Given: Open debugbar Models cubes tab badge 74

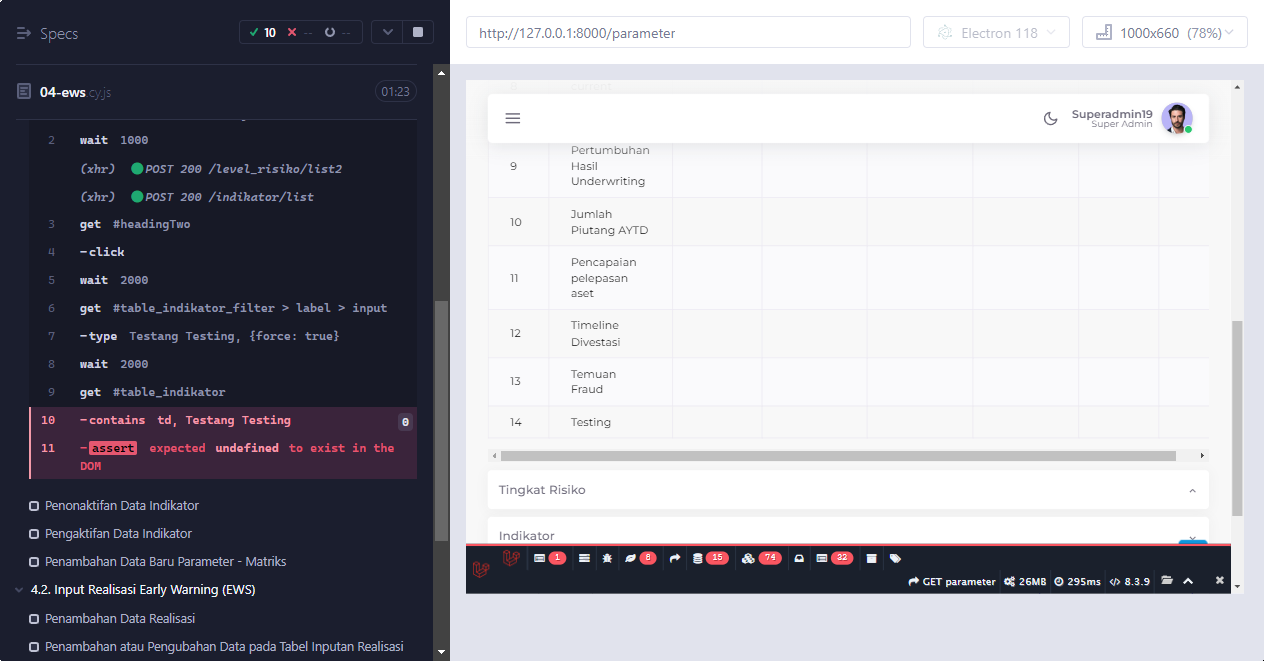Looking at the screenshot, I should (761, 558).
